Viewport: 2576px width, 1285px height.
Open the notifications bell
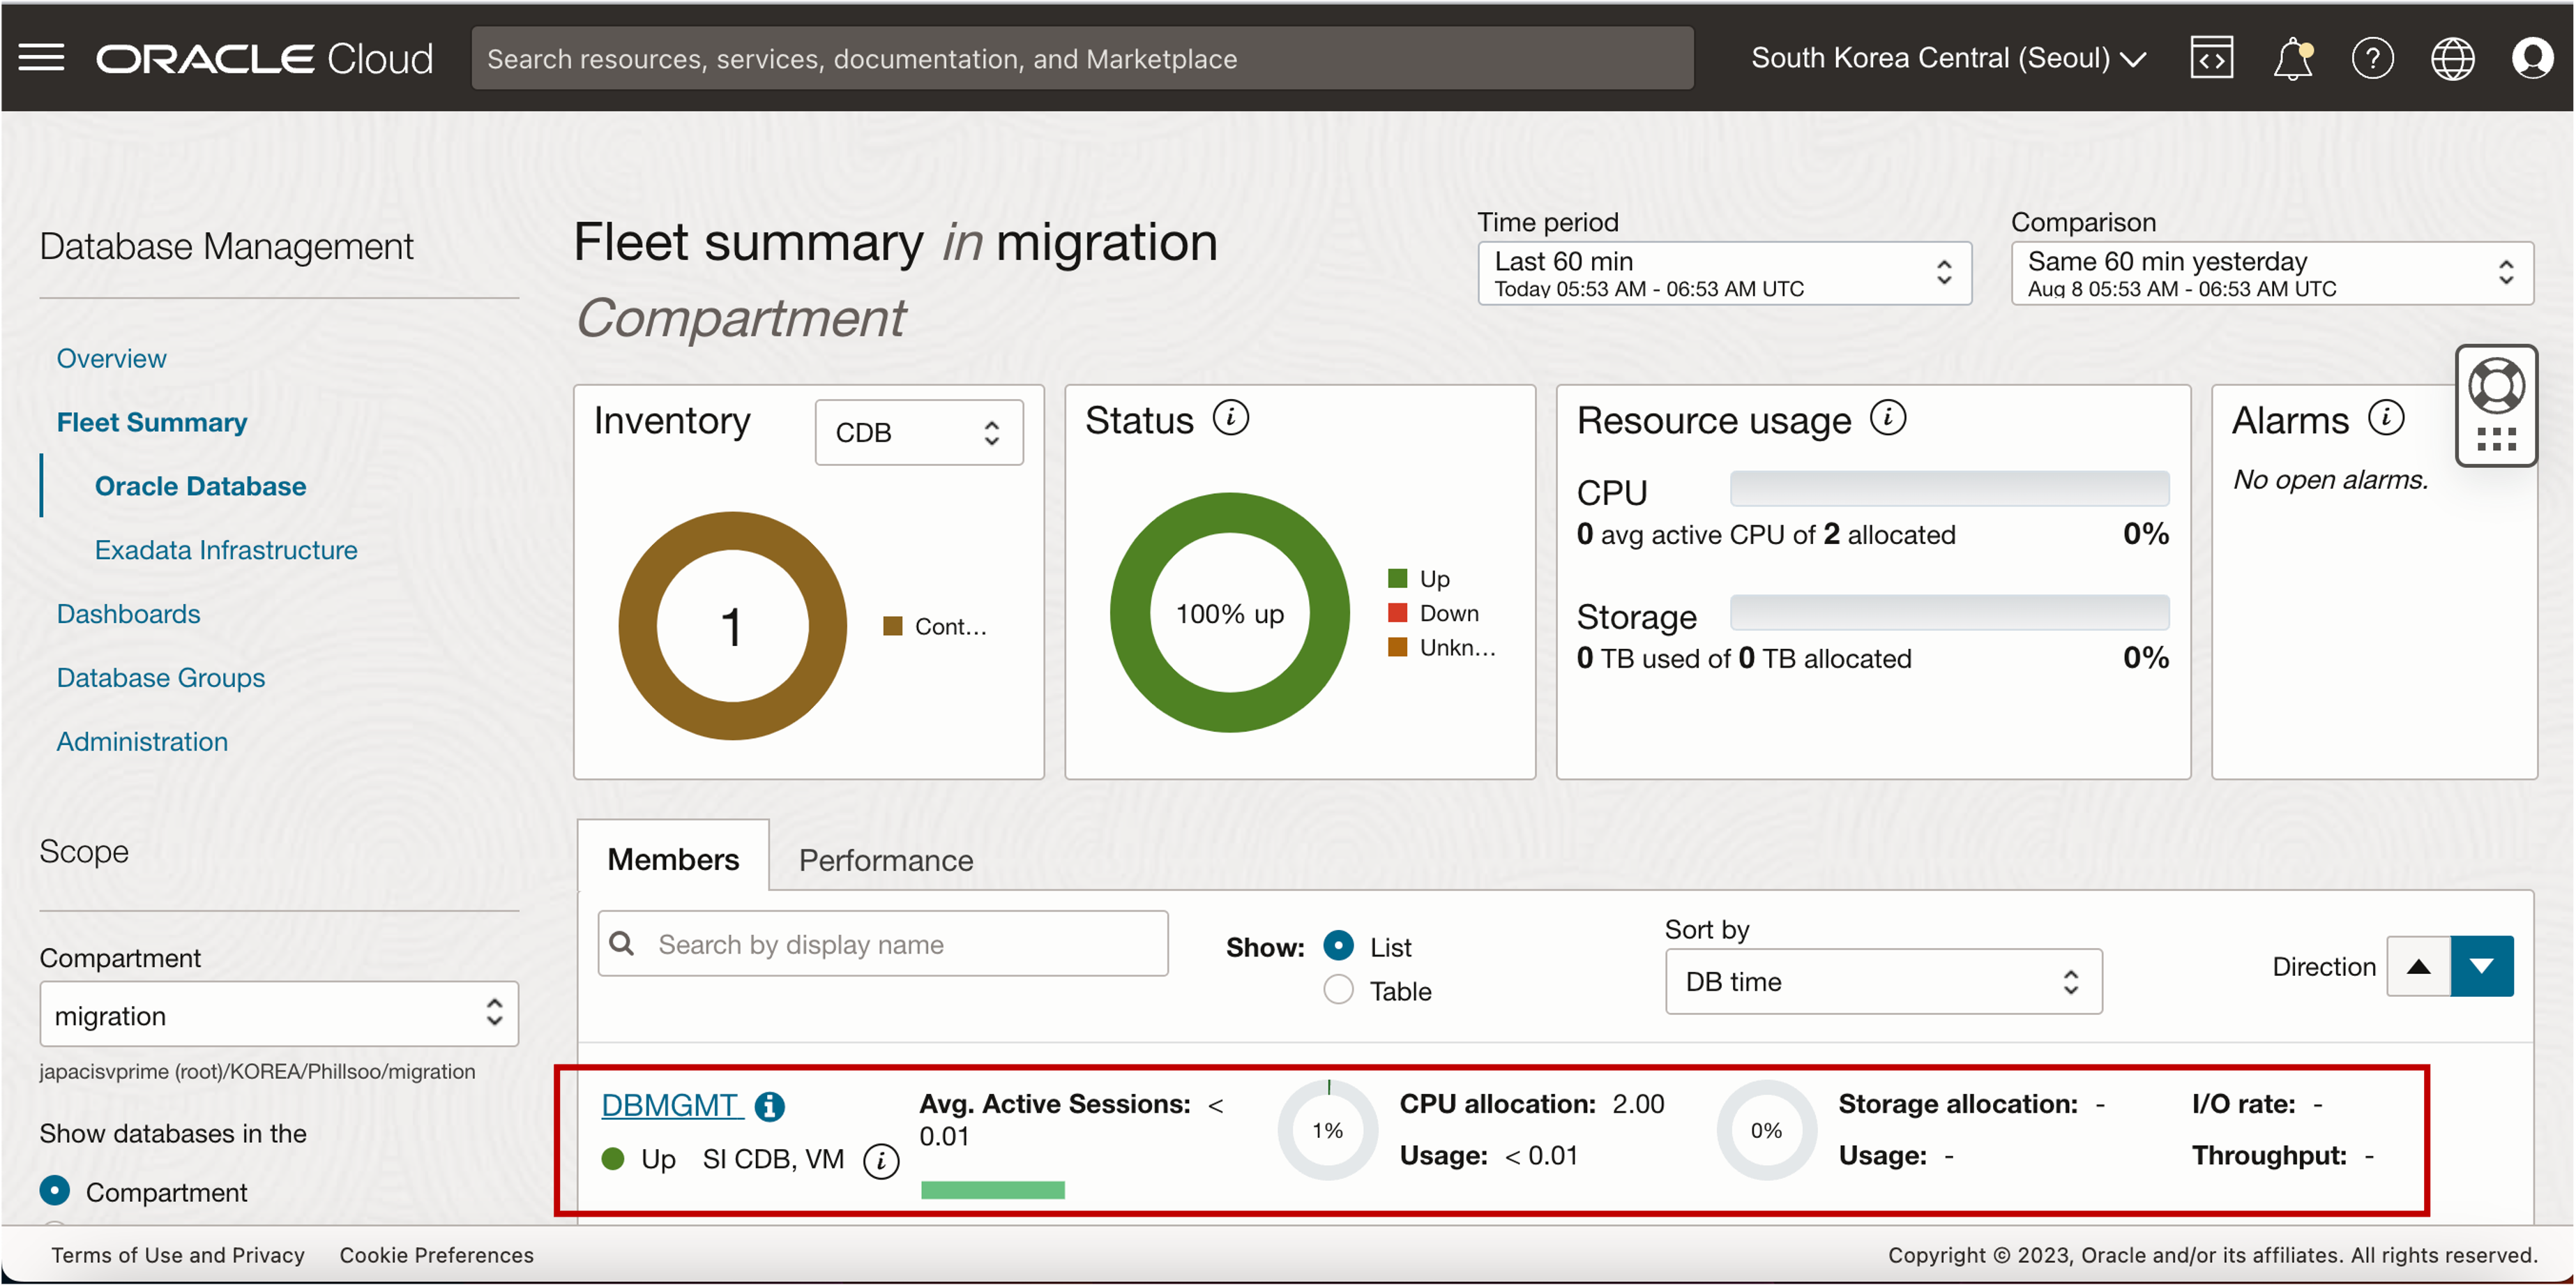(2292, 58)
